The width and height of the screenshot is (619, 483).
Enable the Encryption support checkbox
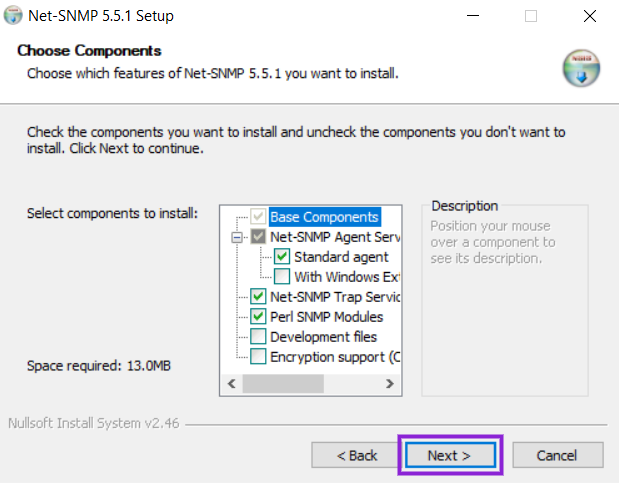(258, 357)
